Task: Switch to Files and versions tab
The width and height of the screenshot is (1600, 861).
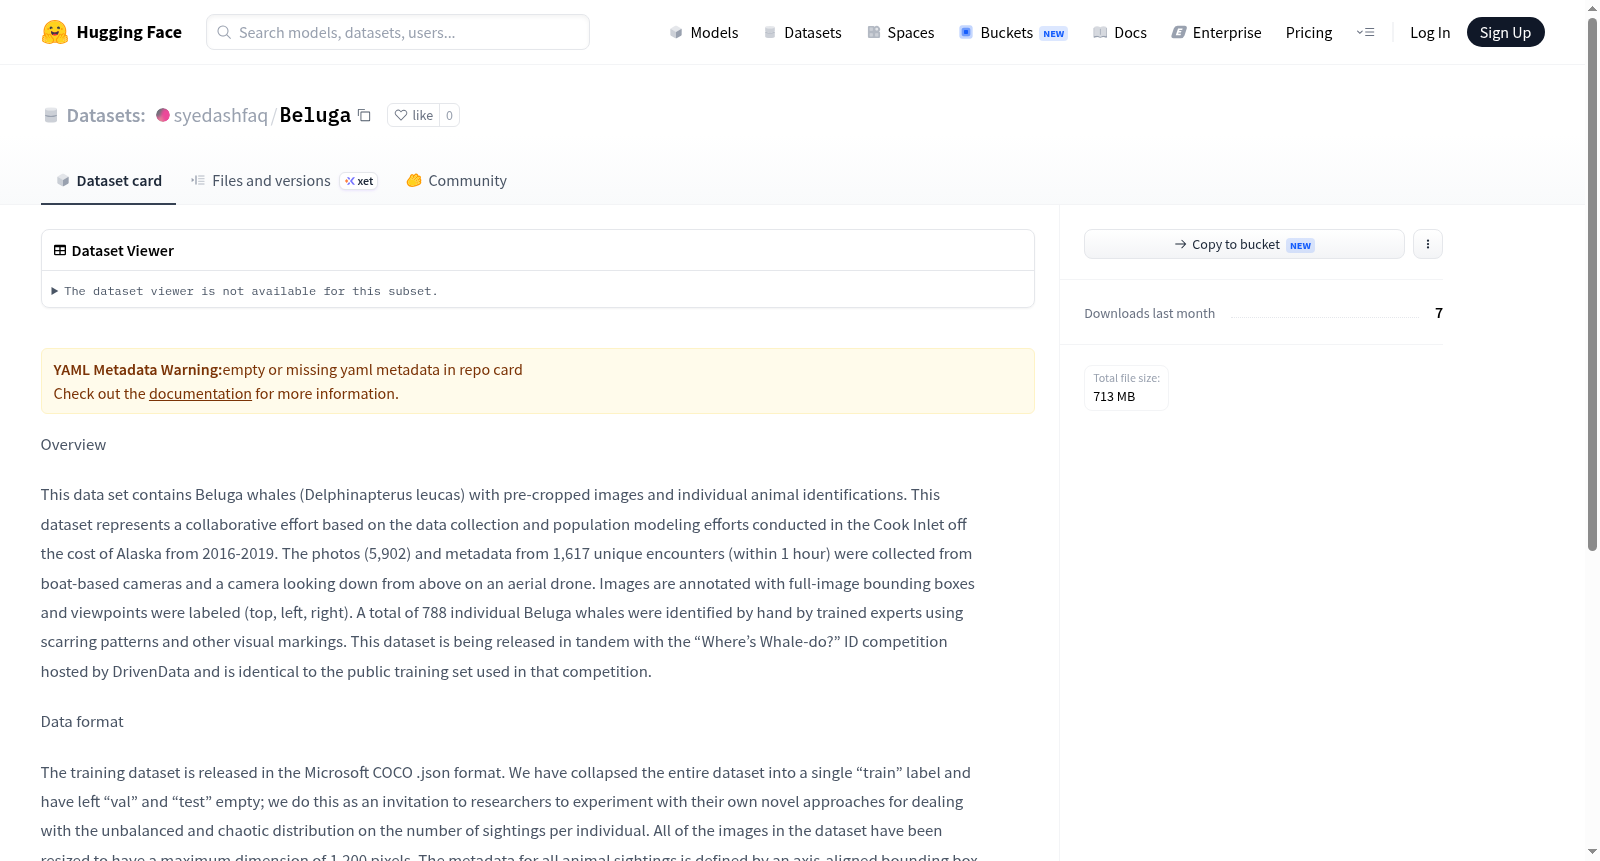Action: tap(284, 180)
